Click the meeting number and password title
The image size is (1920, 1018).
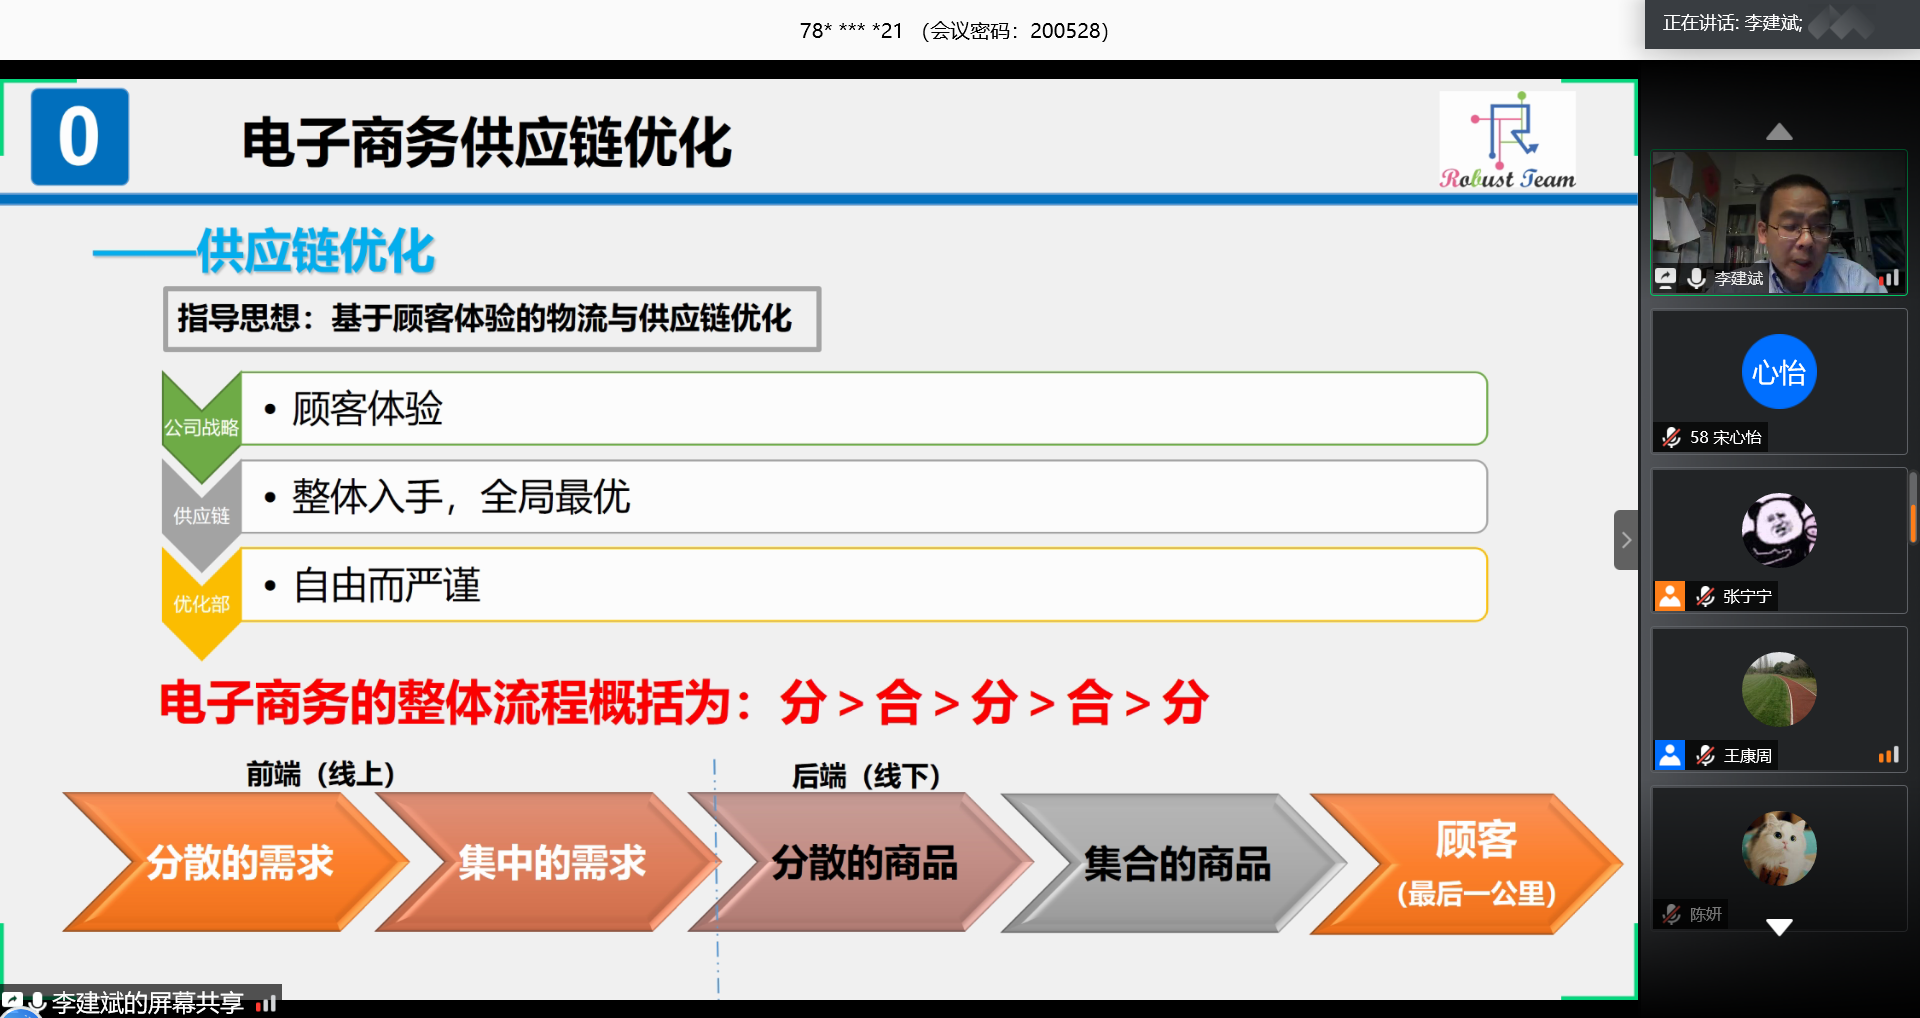954,31
